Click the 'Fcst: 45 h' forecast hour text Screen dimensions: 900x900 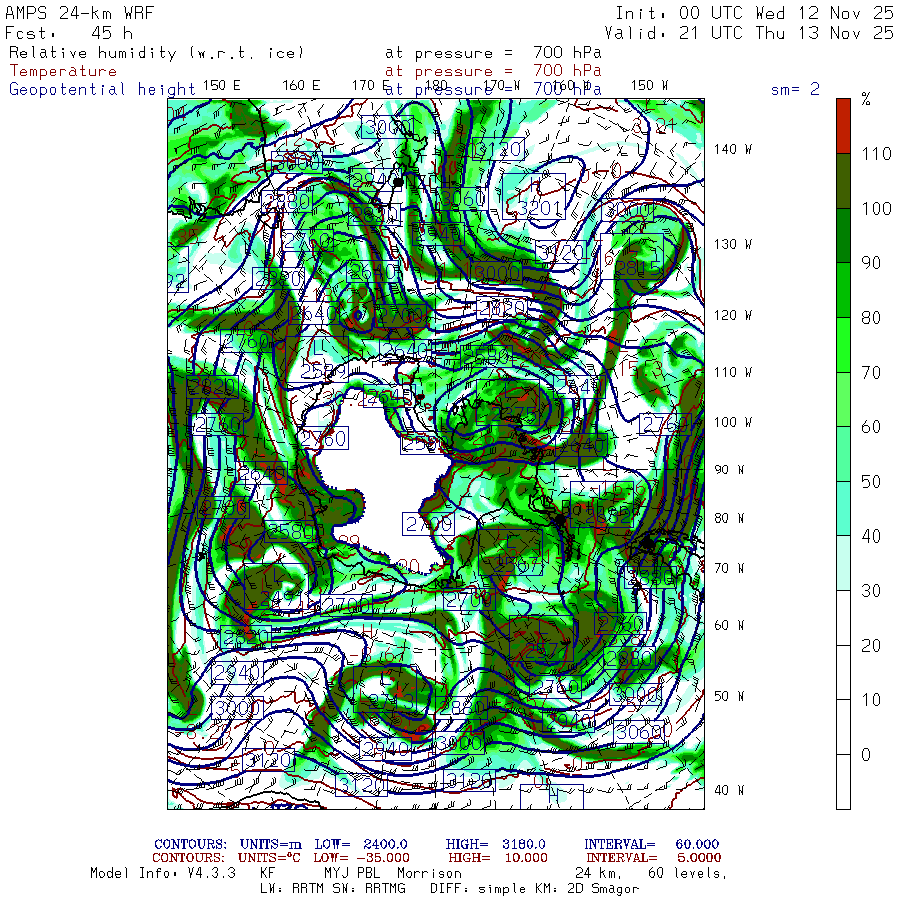69,33
